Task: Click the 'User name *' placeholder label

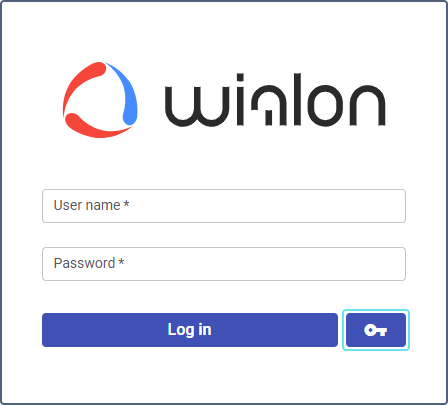Action: [91, 205]
